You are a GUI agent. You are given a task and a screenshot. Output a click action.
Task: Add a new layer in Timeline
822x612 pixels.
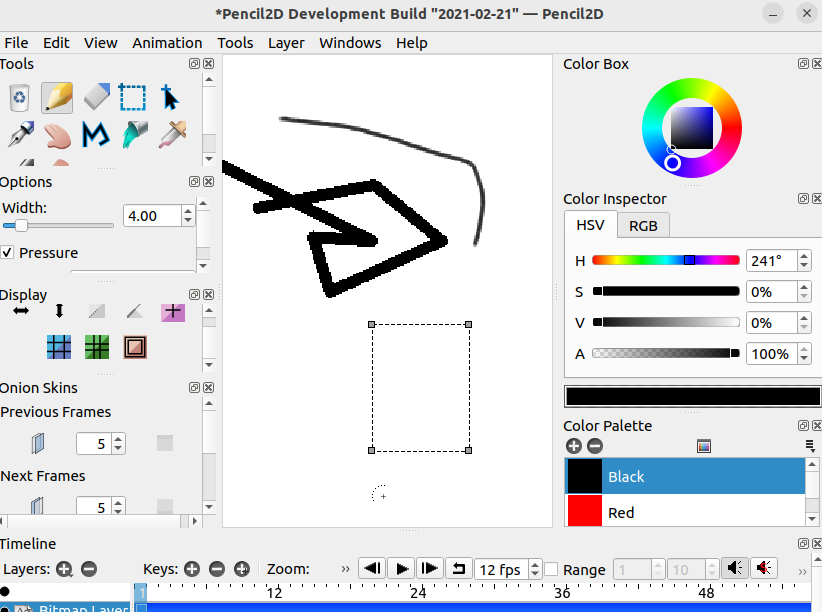point(64,569)
